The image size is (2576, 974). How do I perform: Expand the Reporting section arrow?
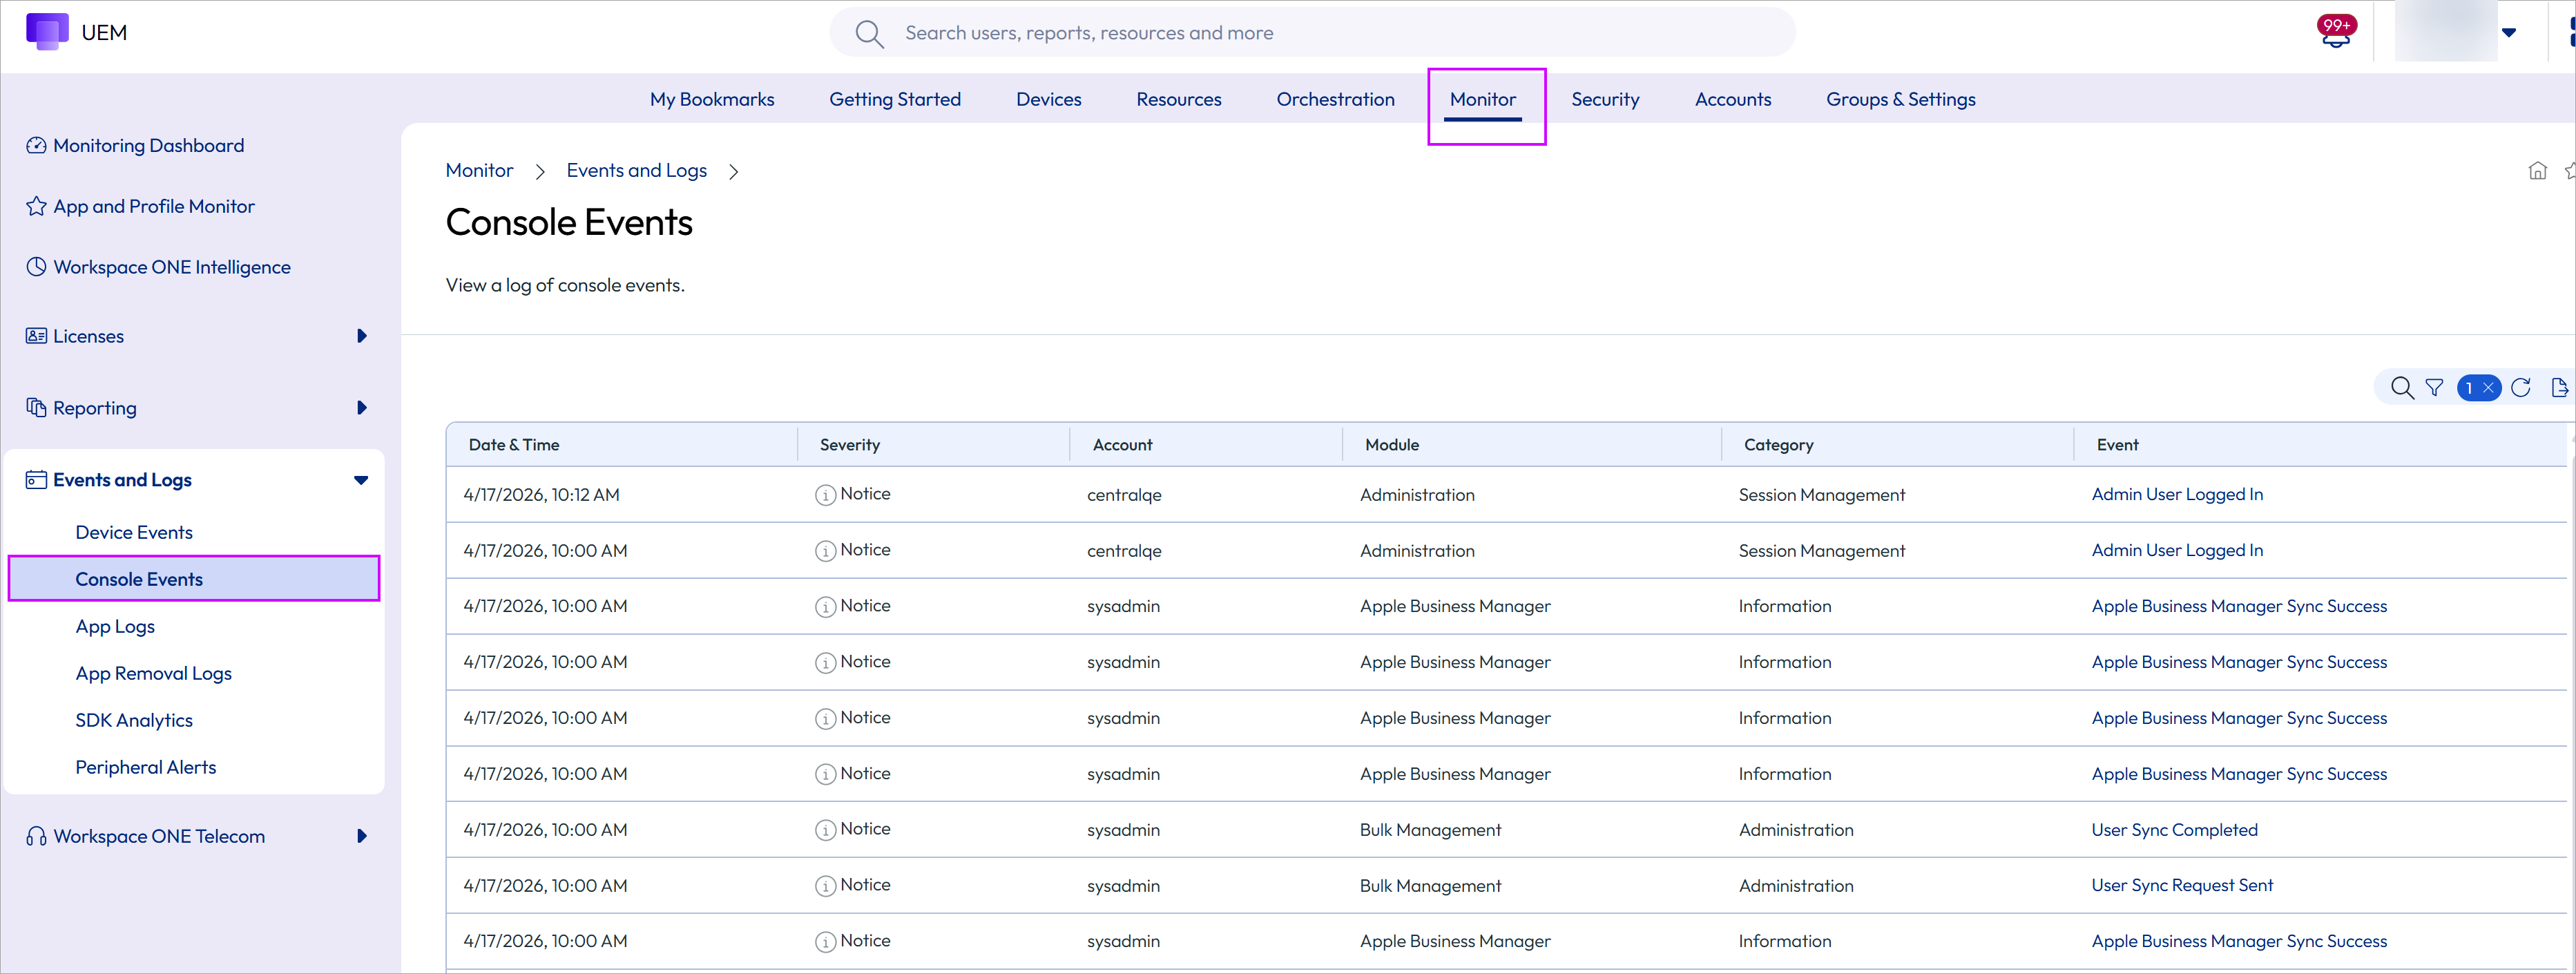point(362,408)
